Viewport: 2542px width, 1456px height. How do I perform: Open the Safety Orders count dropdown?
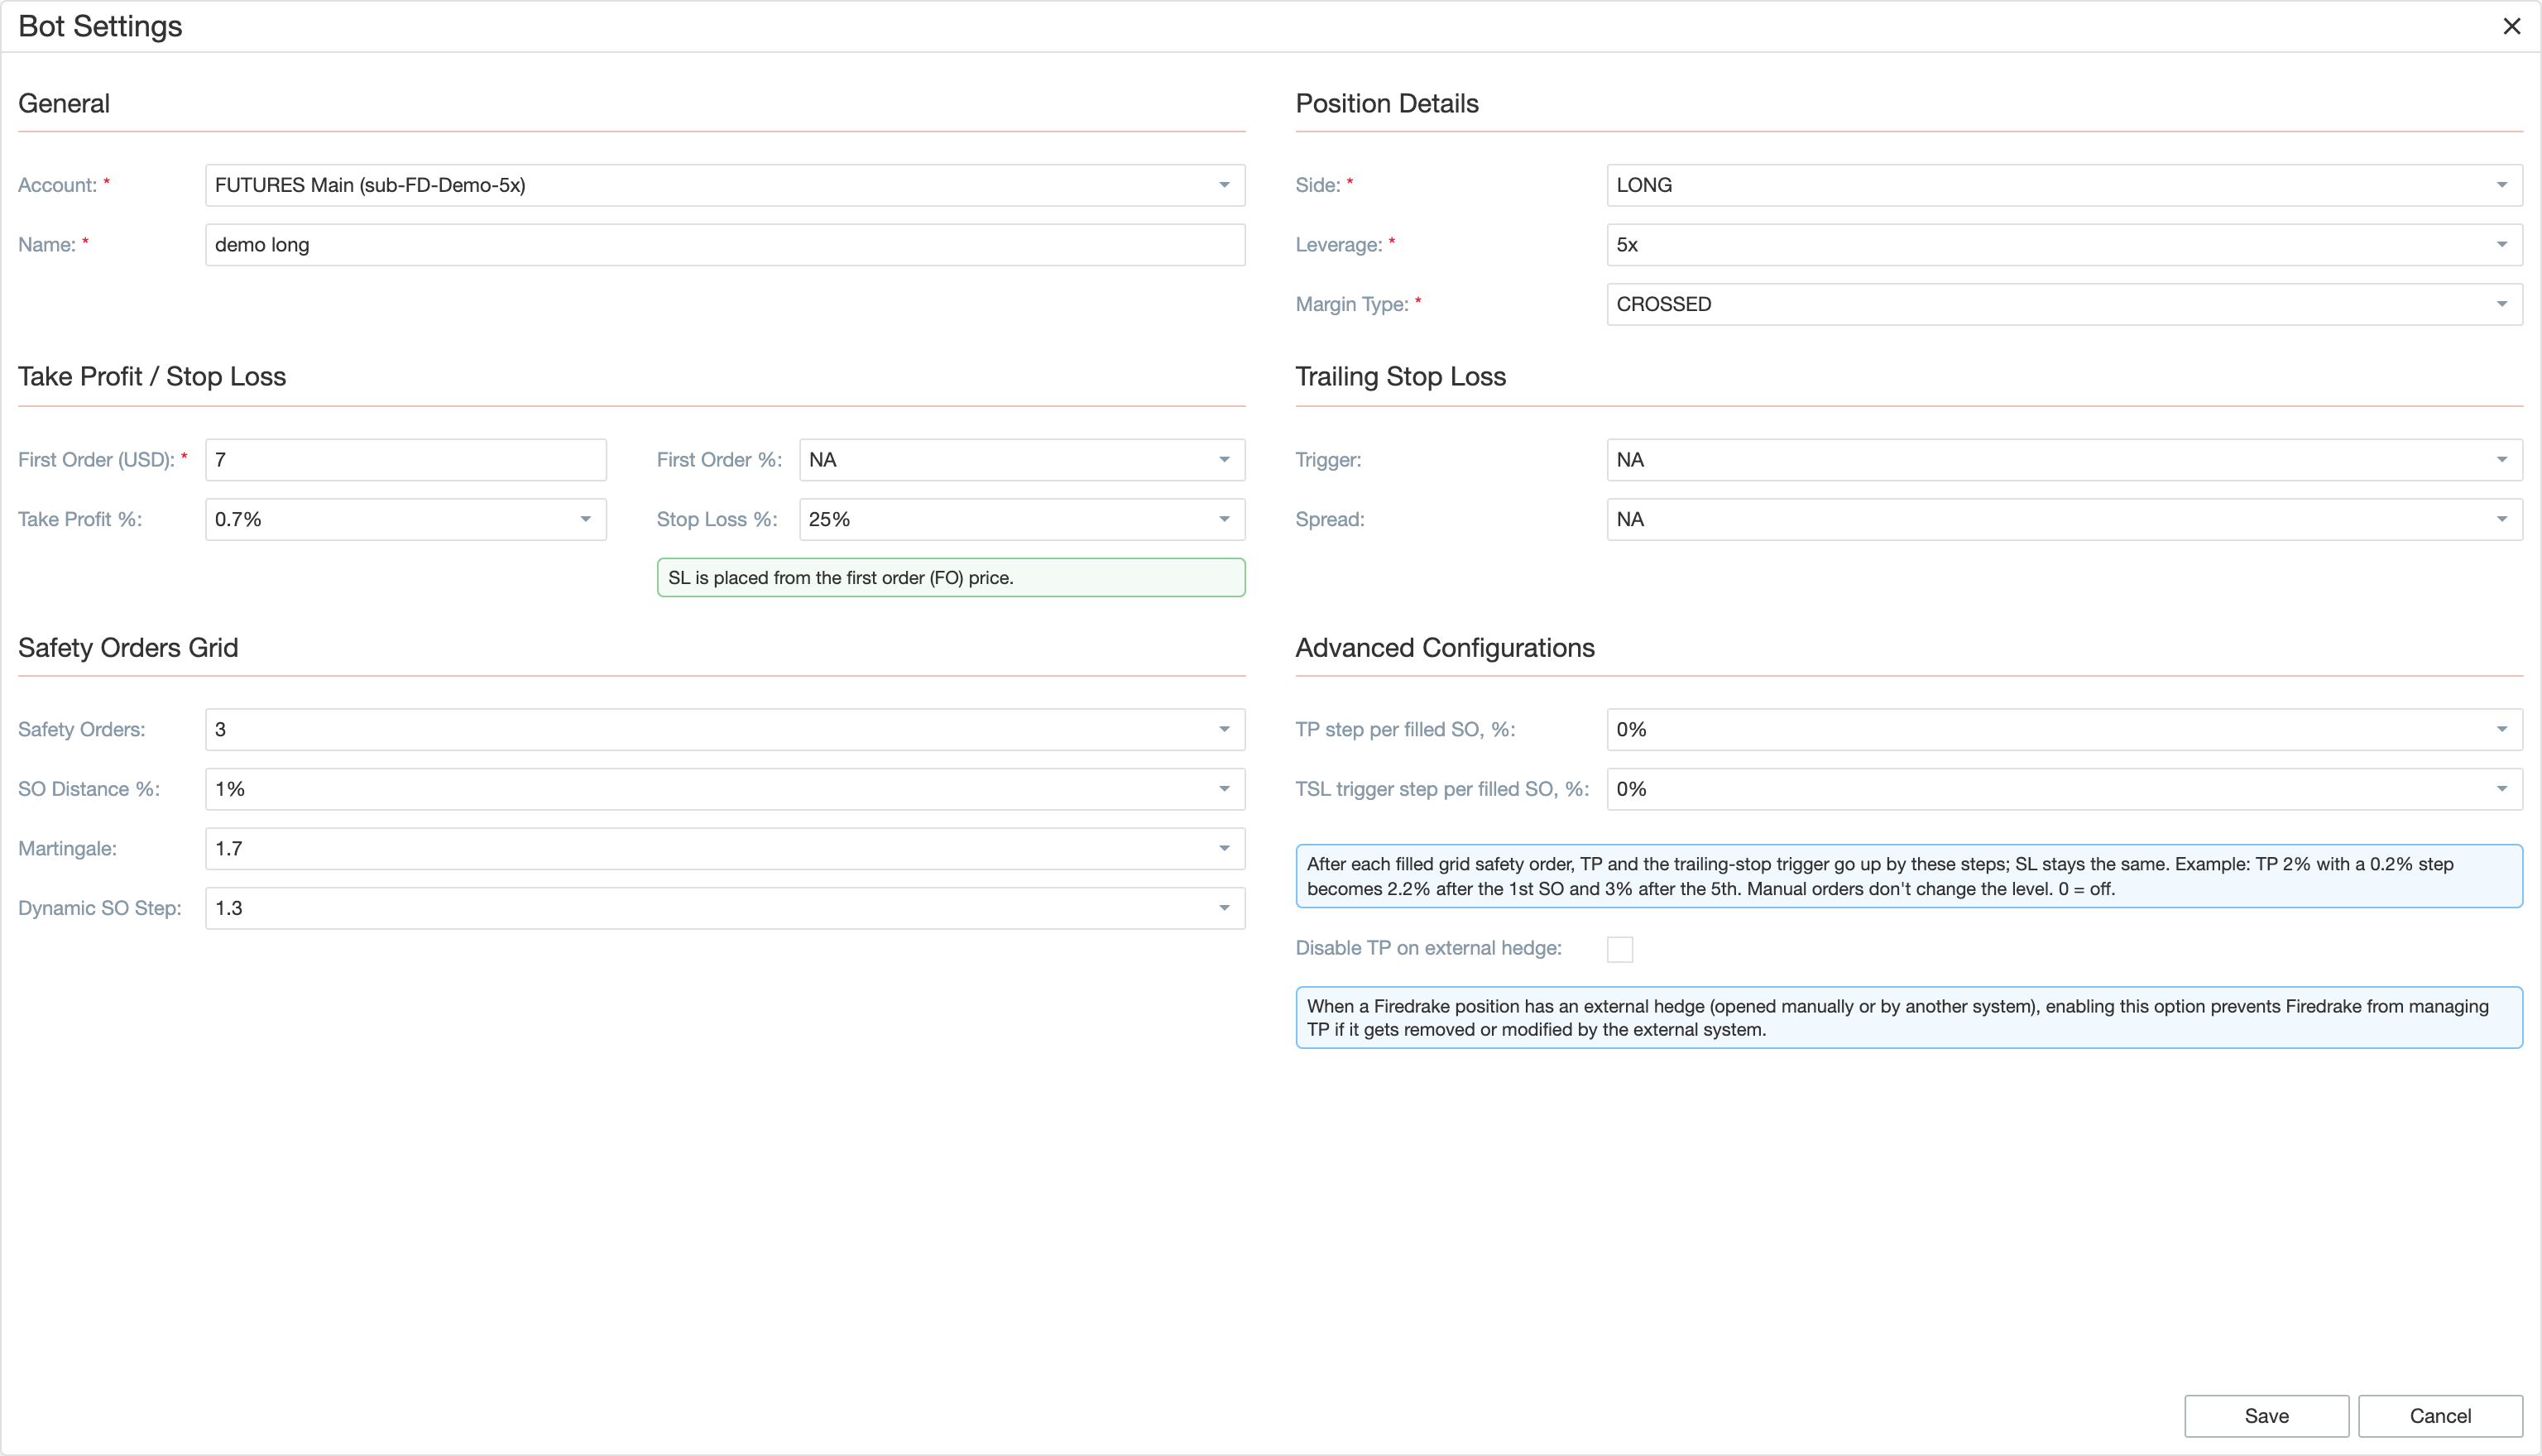(x=725, y=730)
